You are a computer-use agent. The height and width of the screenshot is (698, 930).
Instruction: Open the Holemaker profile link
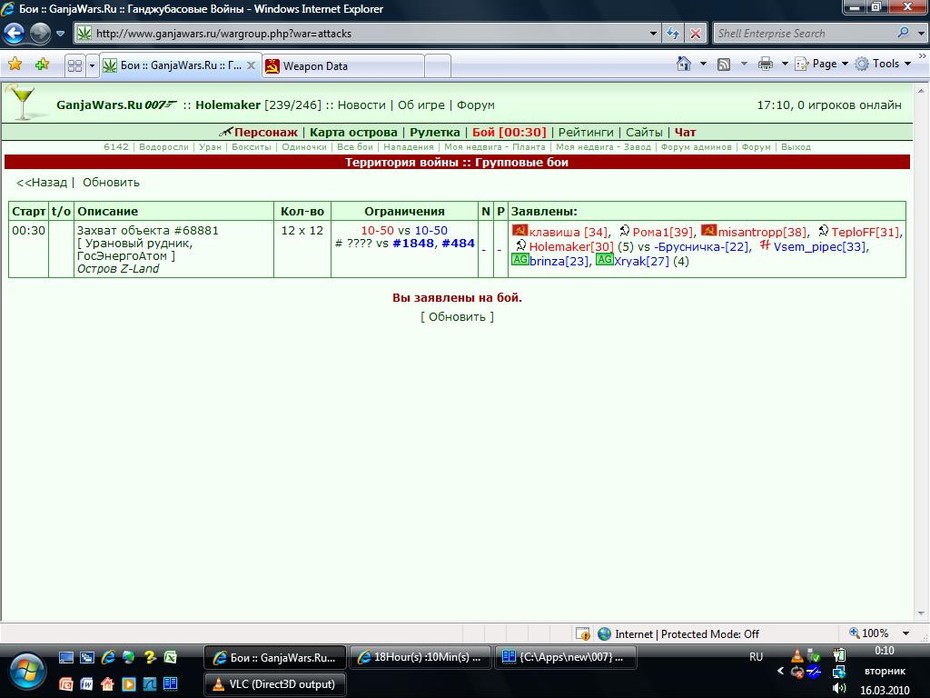pyautogui.click(x=228, y=105)
